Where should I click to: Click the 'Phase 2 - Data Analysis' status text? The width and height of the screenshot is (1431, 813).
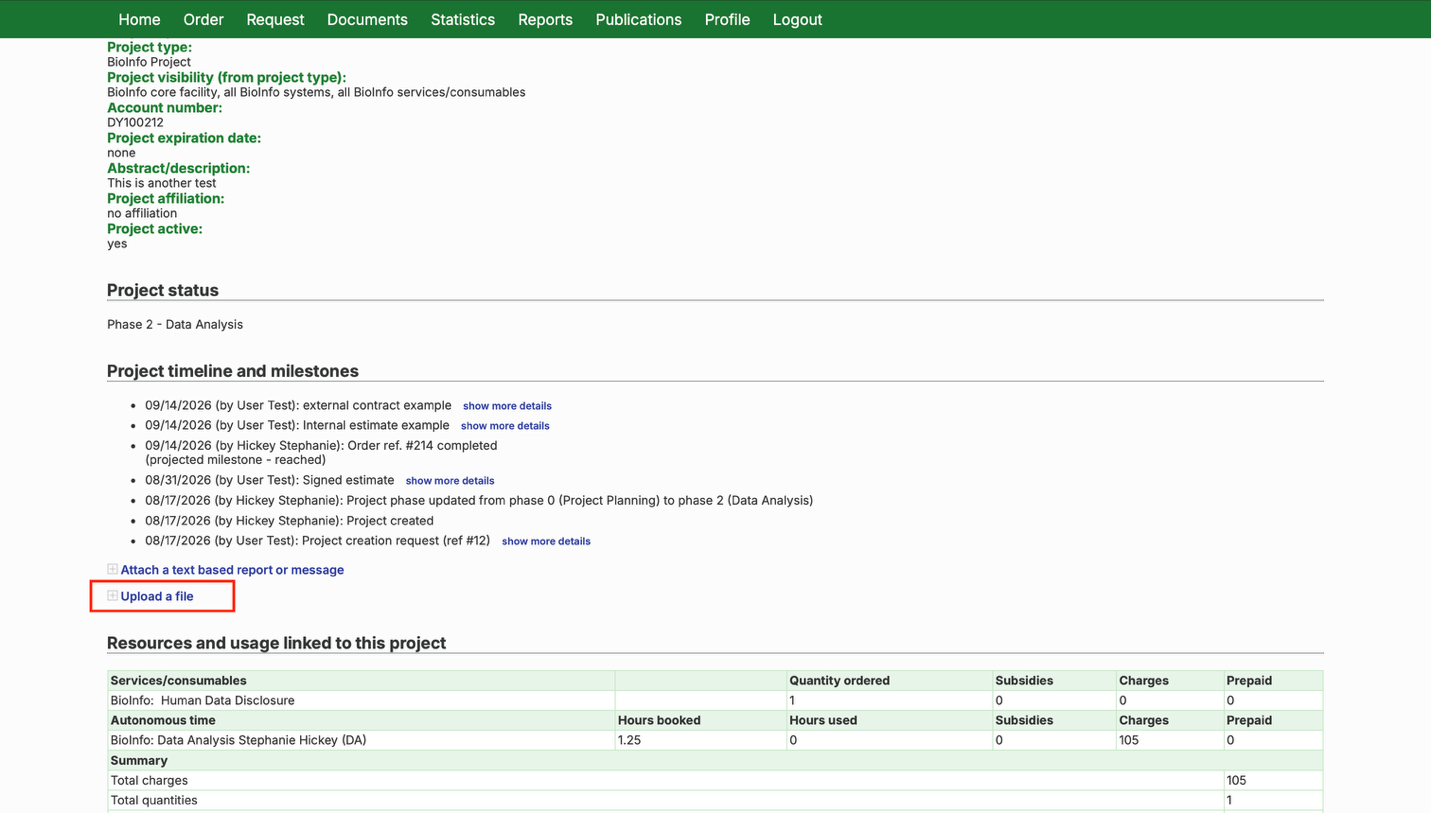coord(175,324)
